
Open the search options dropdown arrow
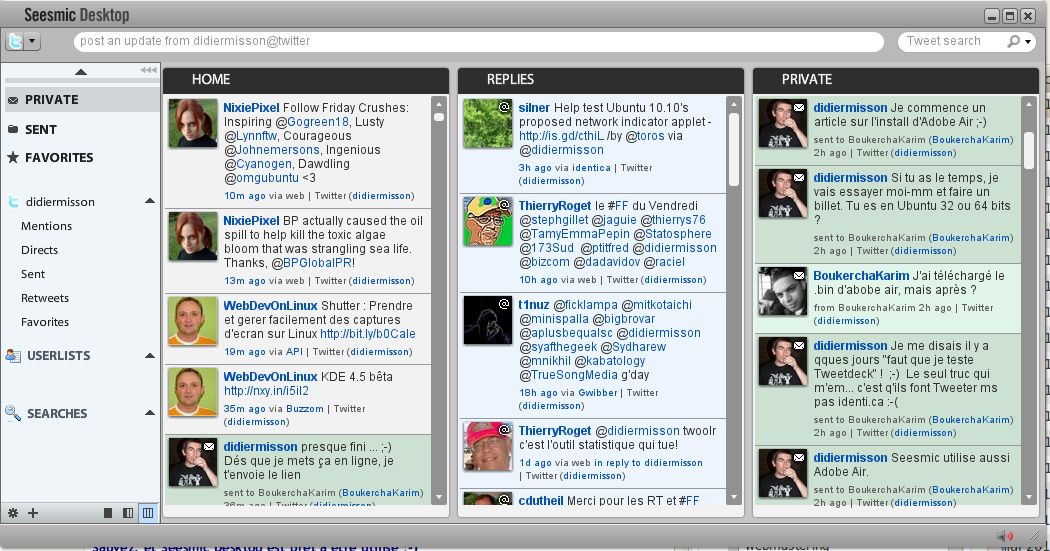pos(1028,42)
